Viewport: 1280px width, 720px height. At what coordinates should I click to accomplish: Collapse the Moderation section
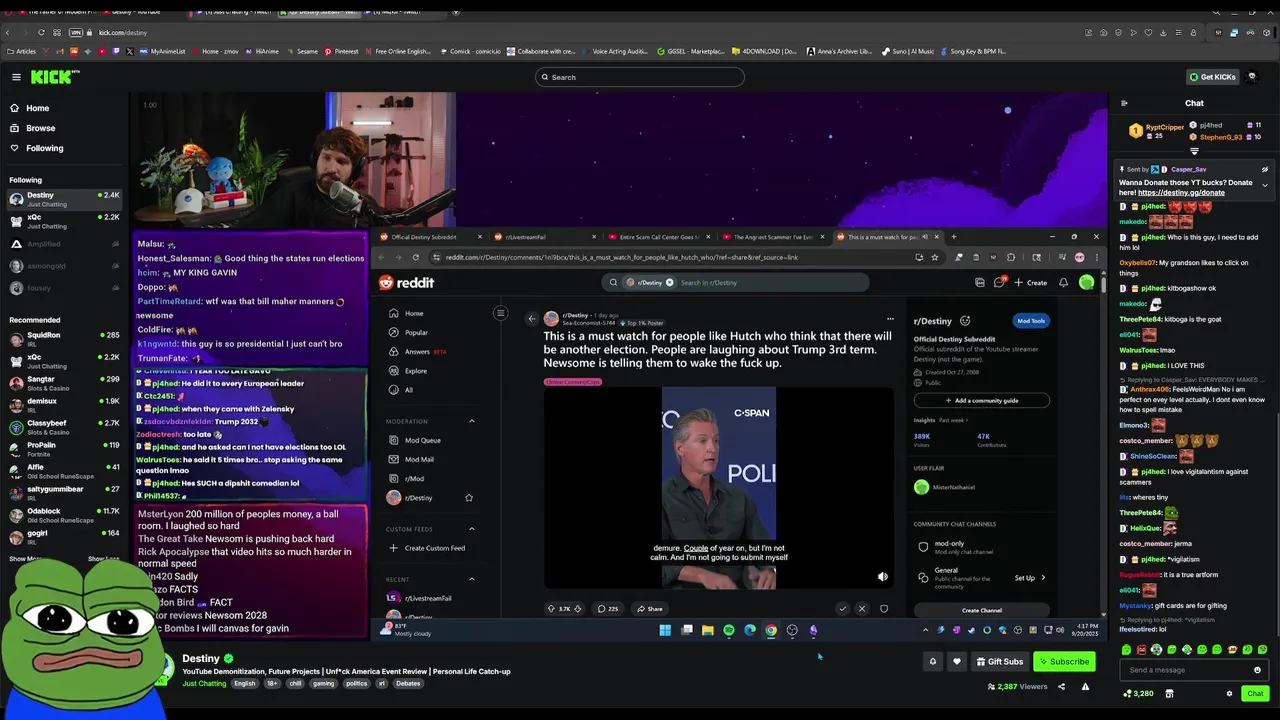pos(472,421)
